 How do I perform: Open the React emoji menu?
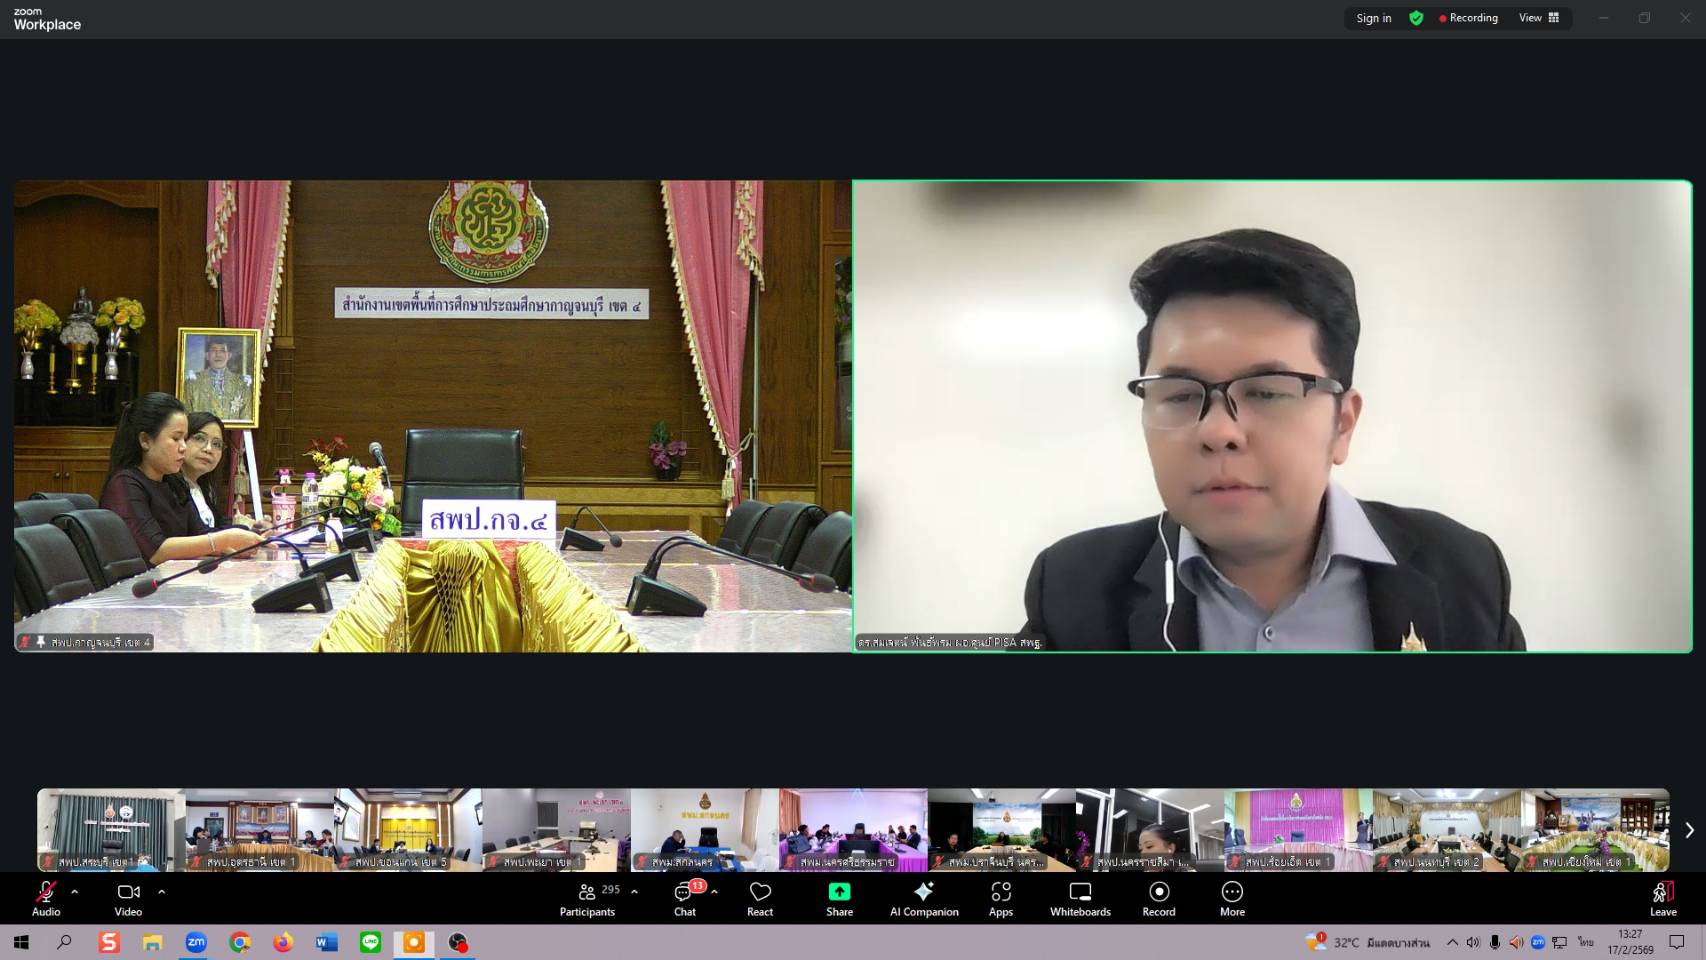pos(760,897)
